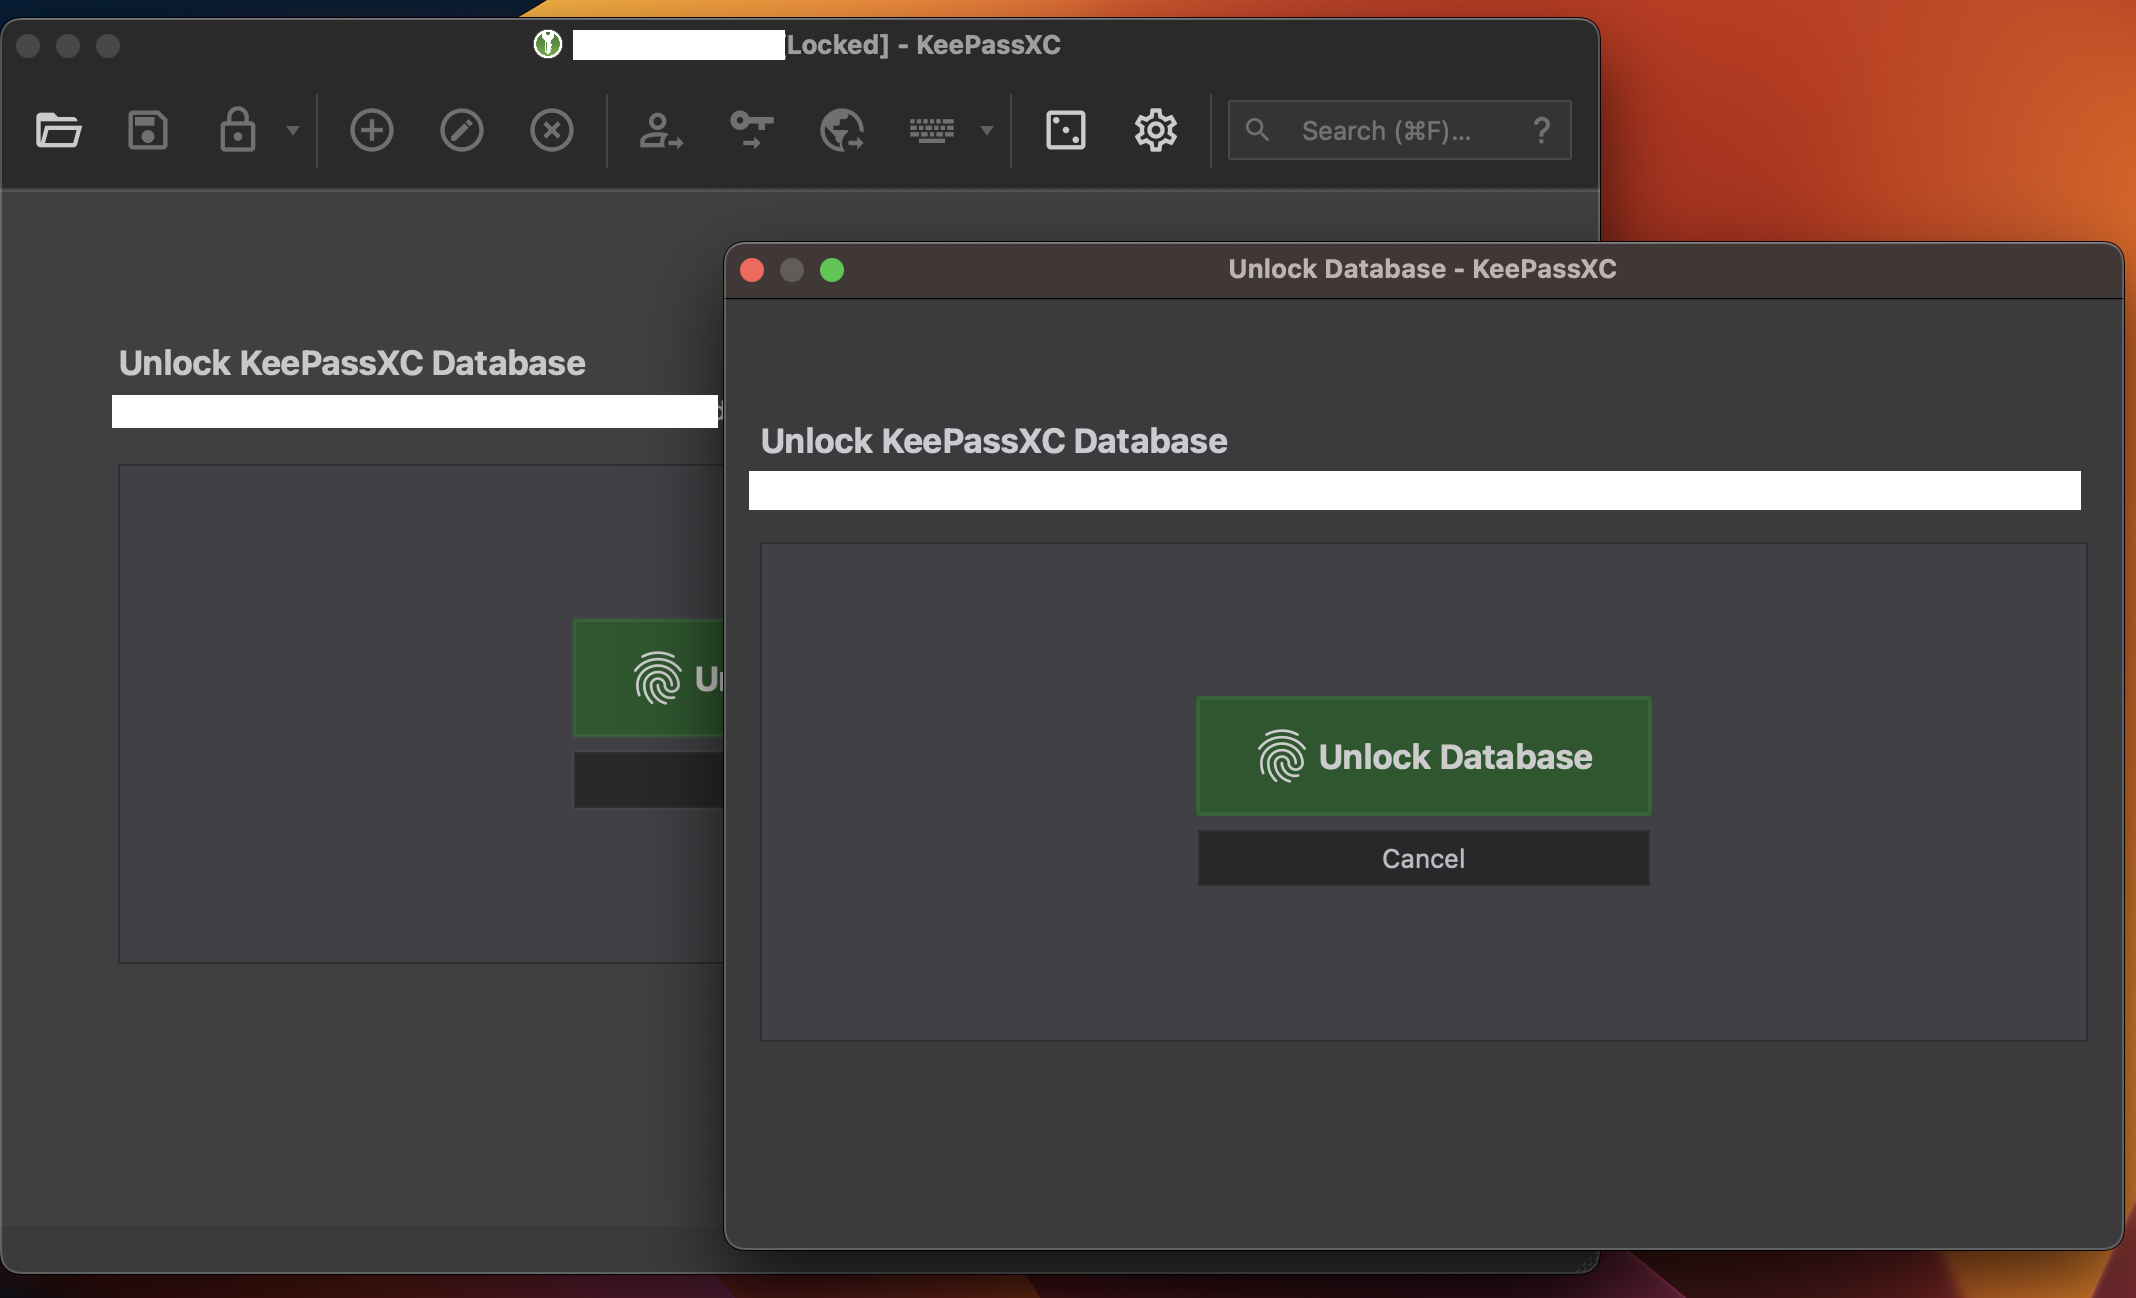Image resolution: width=2136 pixels, height=1298 pixels.
Task: Open the Auto-Type options dropdown arrow
Action: [986, 130]
